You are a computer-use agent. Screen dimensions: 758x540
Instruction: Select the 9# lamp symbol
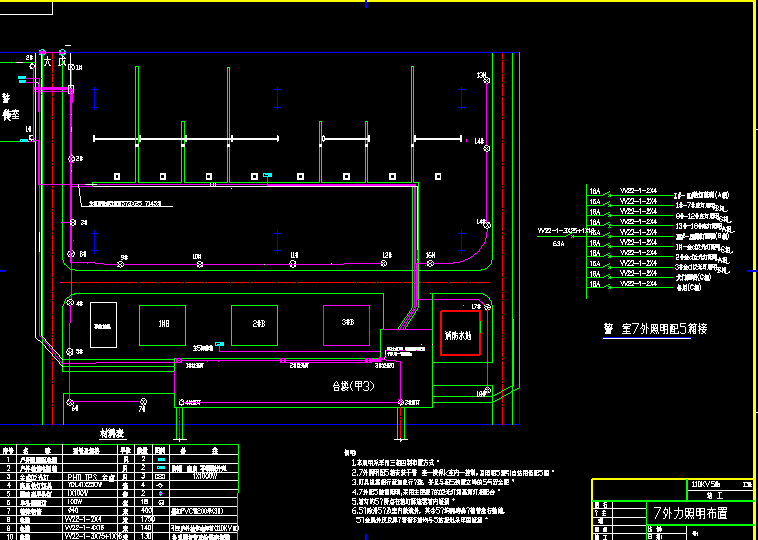click(121, 264)
